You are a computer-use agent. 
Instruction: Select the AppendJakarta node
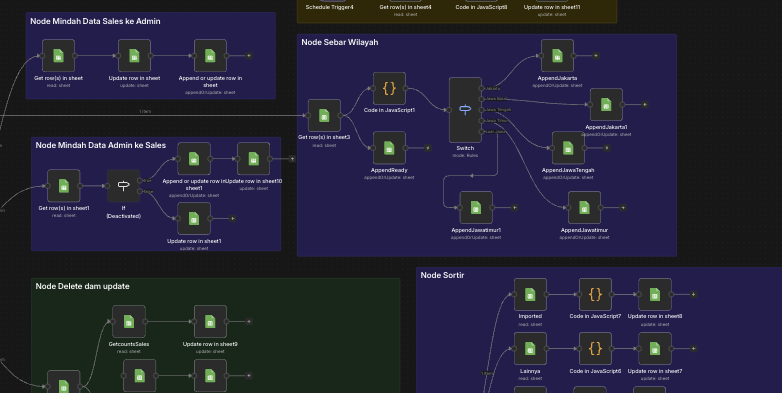557,56
